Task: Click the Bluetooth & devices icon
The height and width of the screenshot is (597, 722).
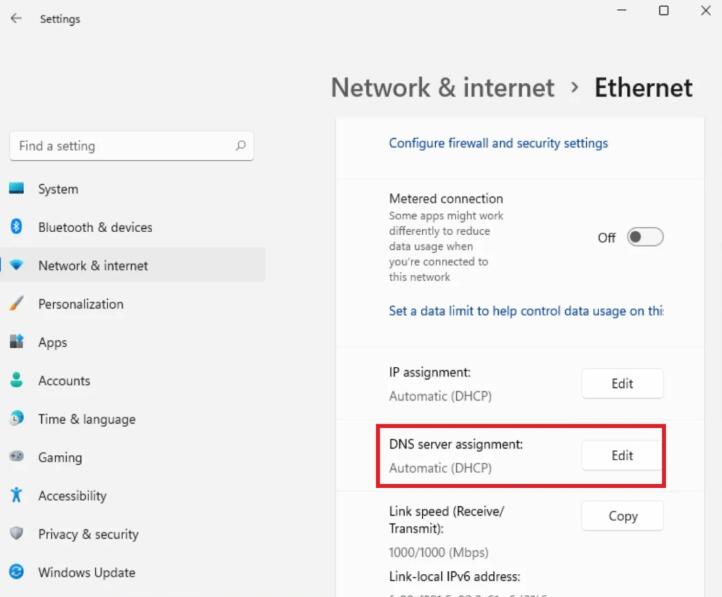Action: point(16,227)
